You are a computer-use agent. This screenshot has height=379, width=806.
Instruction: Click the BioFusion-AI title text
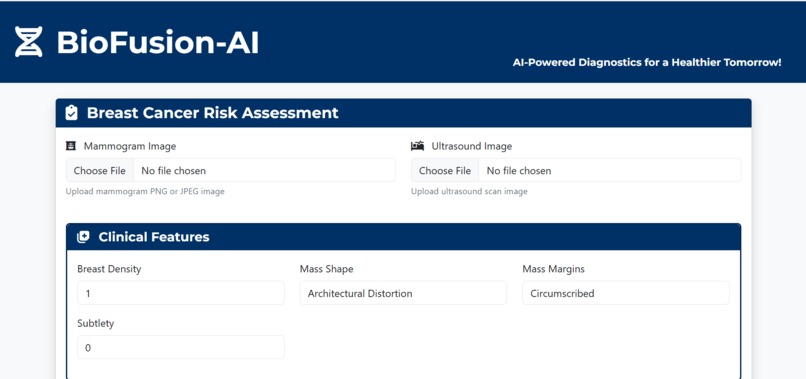click(158, 42)
